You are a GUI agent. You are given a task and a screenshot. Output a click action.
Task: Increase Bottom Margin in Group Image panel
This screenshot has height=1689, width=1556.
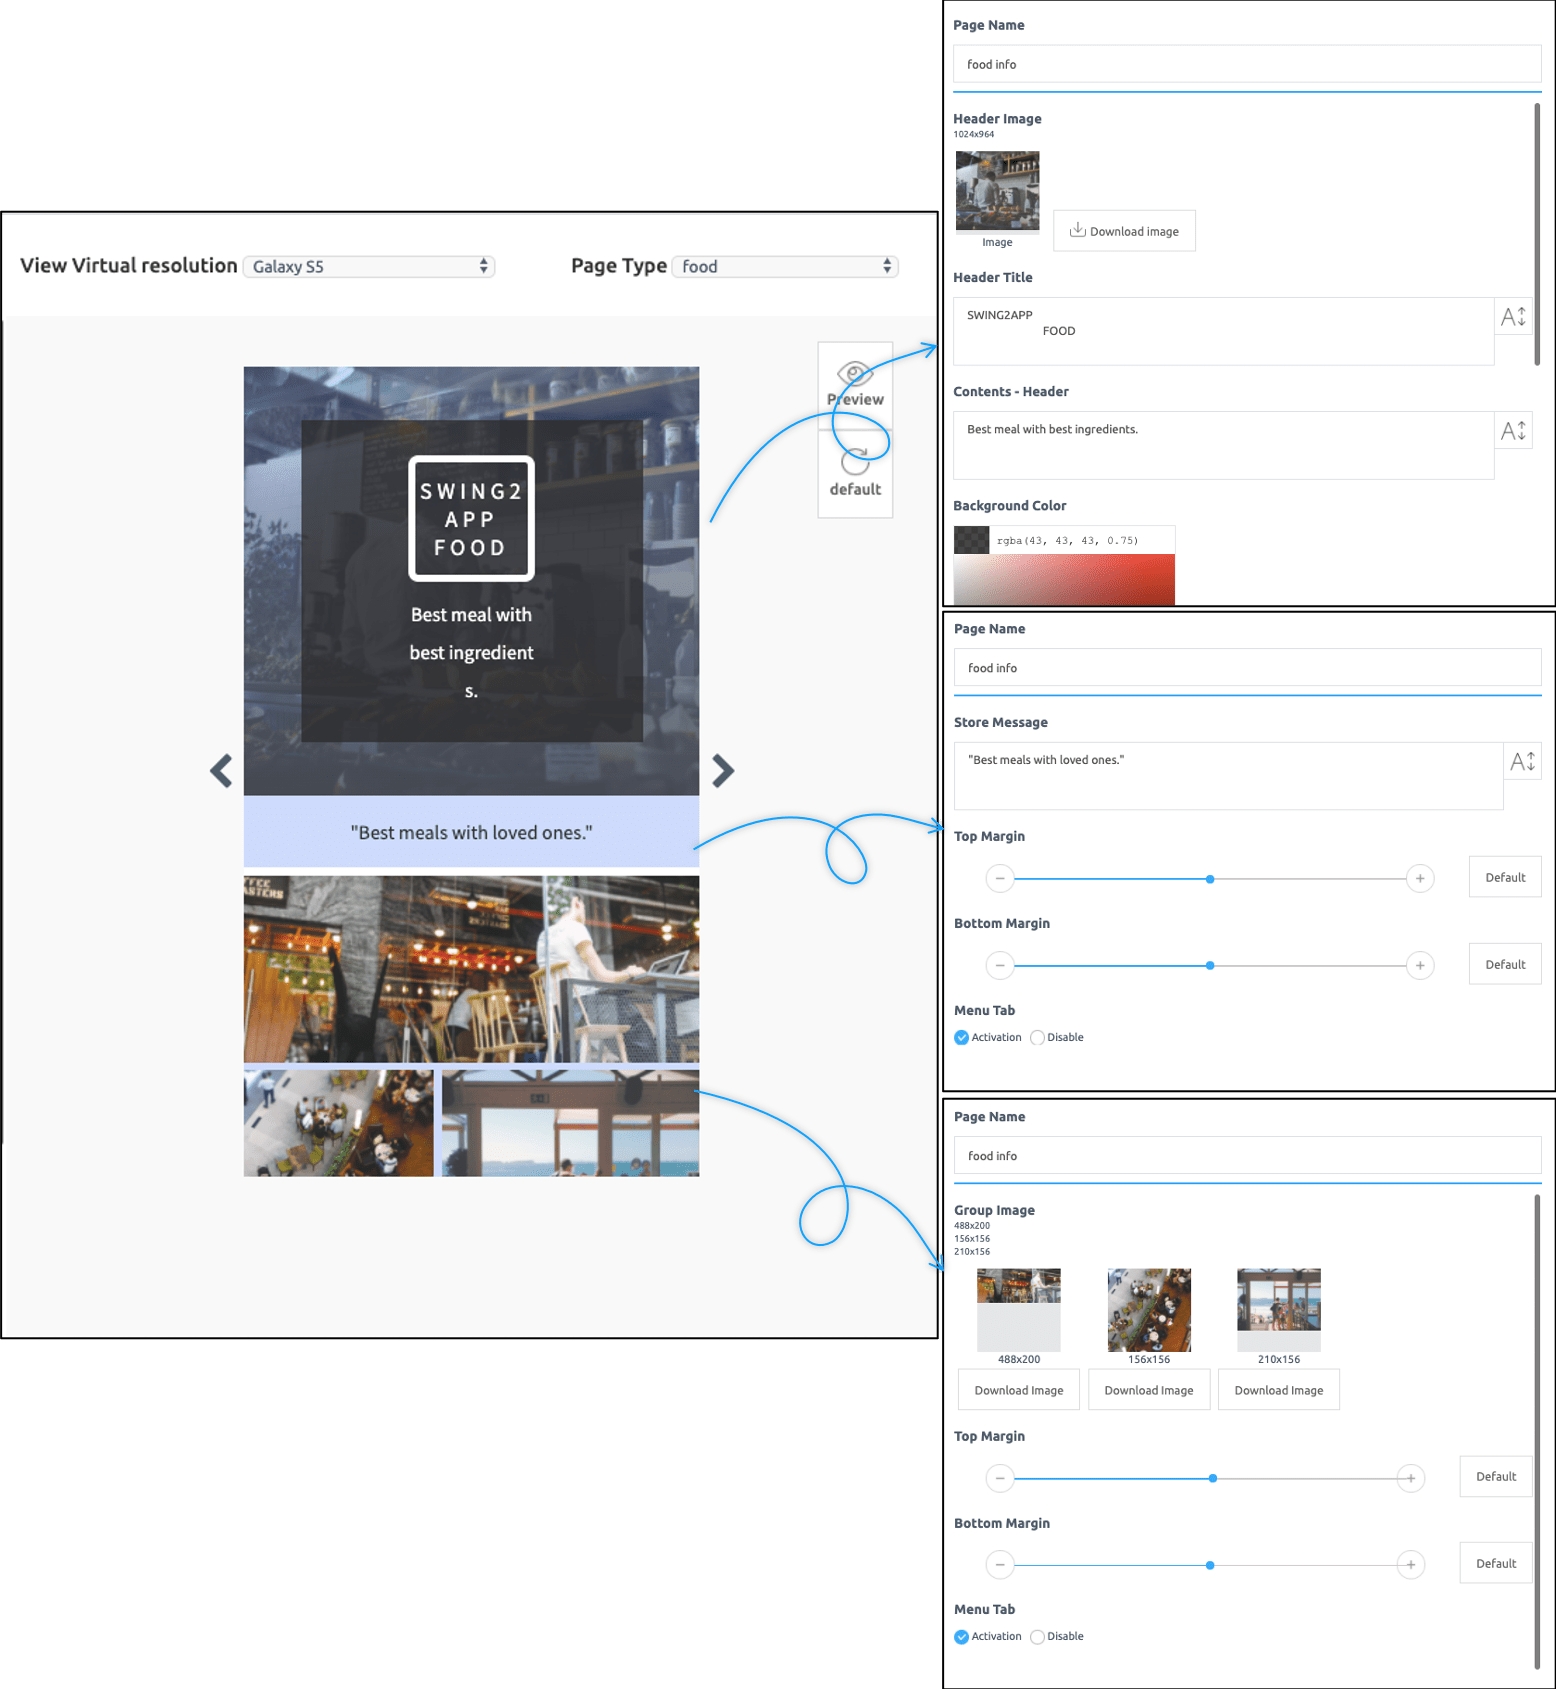coord(1411,1565)
